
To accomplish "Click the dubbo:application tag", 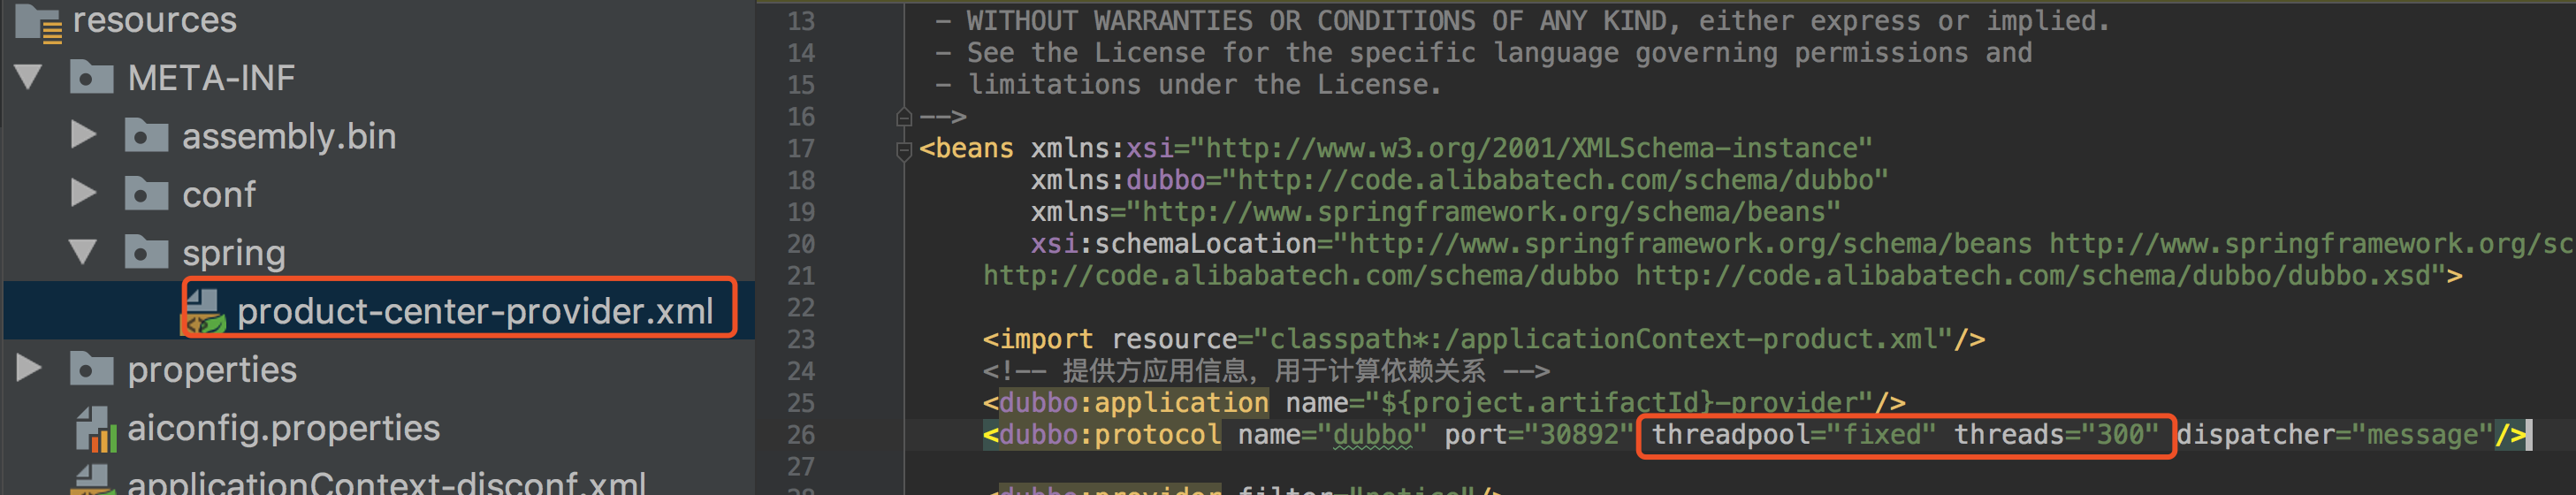I will [1133, 403].
